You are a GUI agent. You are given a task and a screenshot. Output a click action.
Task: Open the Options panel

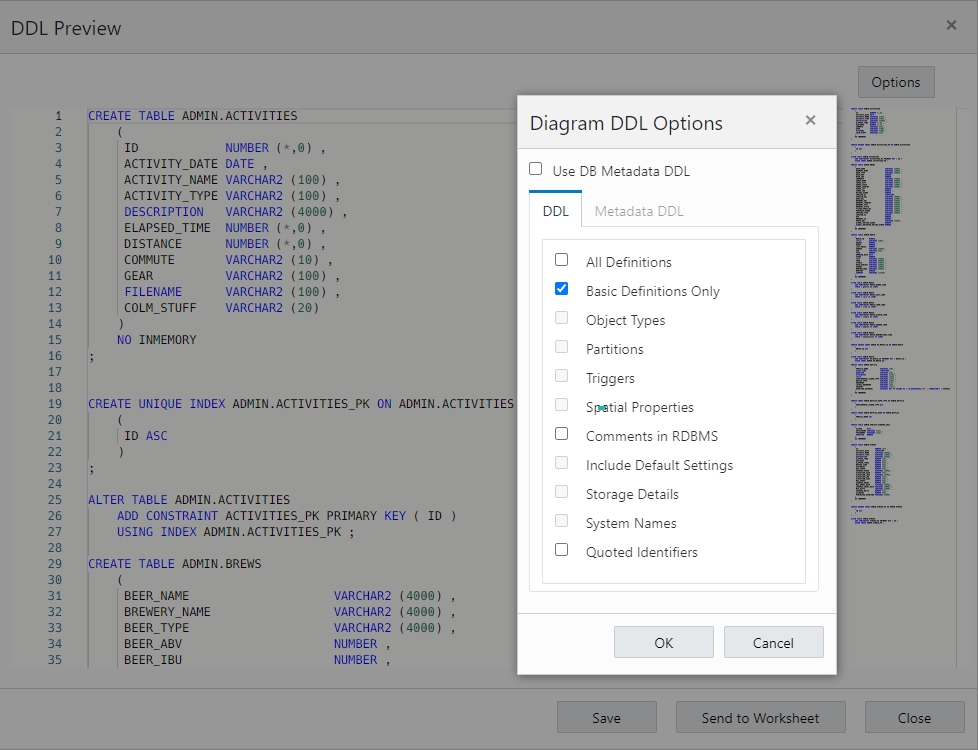(895, 82)
